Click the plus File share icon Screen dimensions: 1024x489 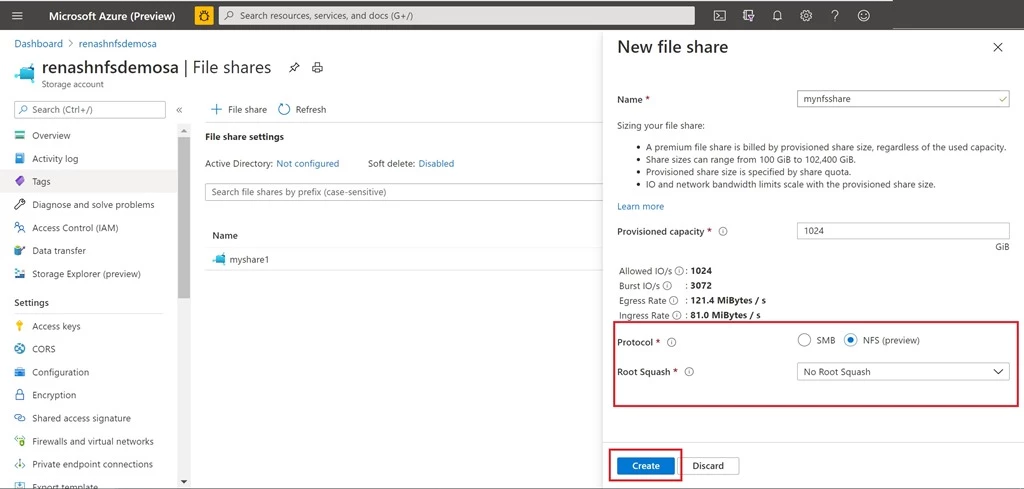pyautogui.click(x=217, y=110)
